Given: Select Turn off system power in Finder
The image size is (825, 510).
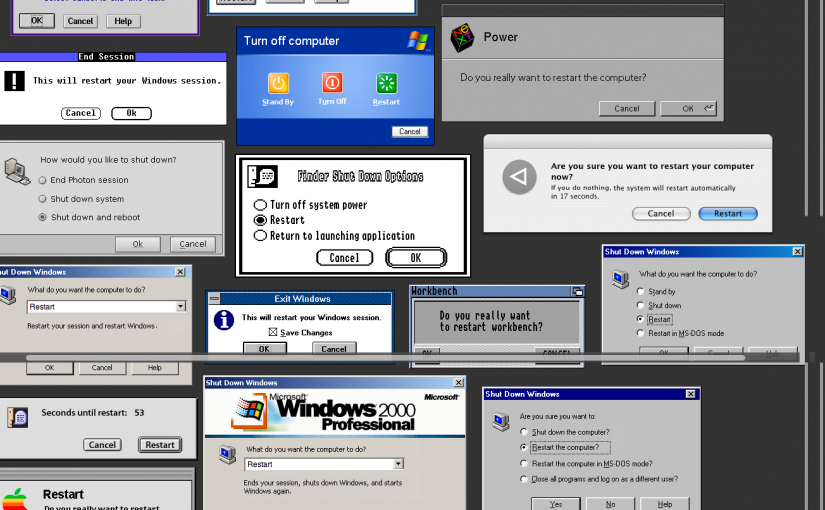Looking at the screenshot, I should tap(260, 205).
